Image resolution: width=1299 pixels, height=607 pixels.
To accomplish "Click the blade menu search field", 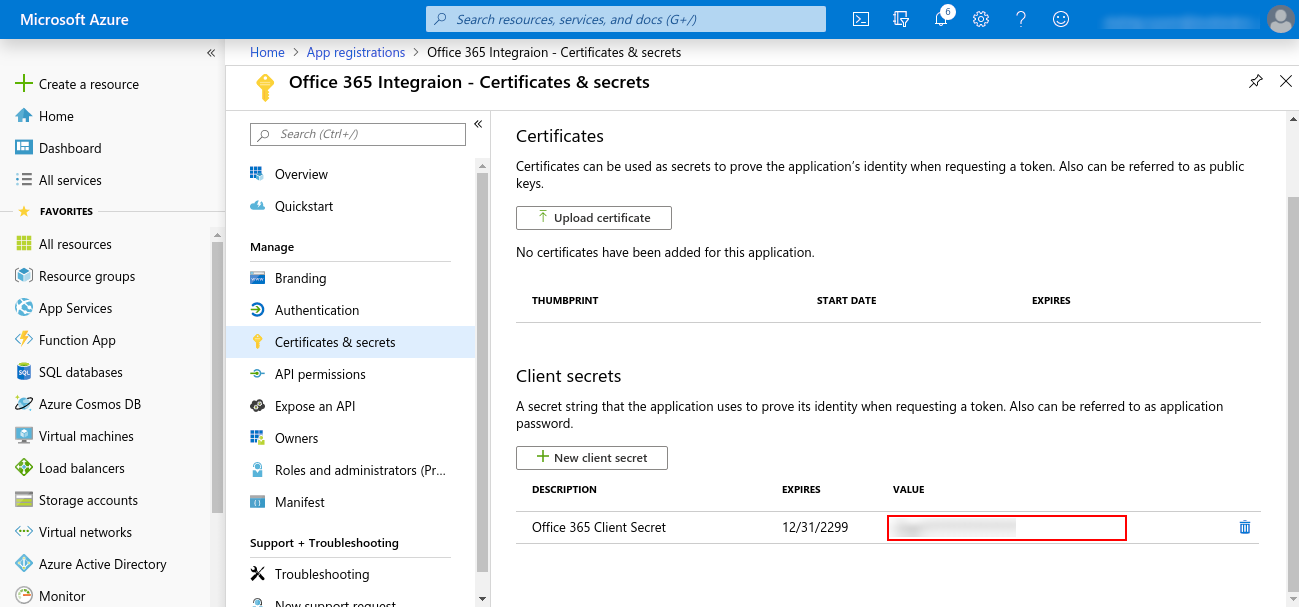I will 358,134.
